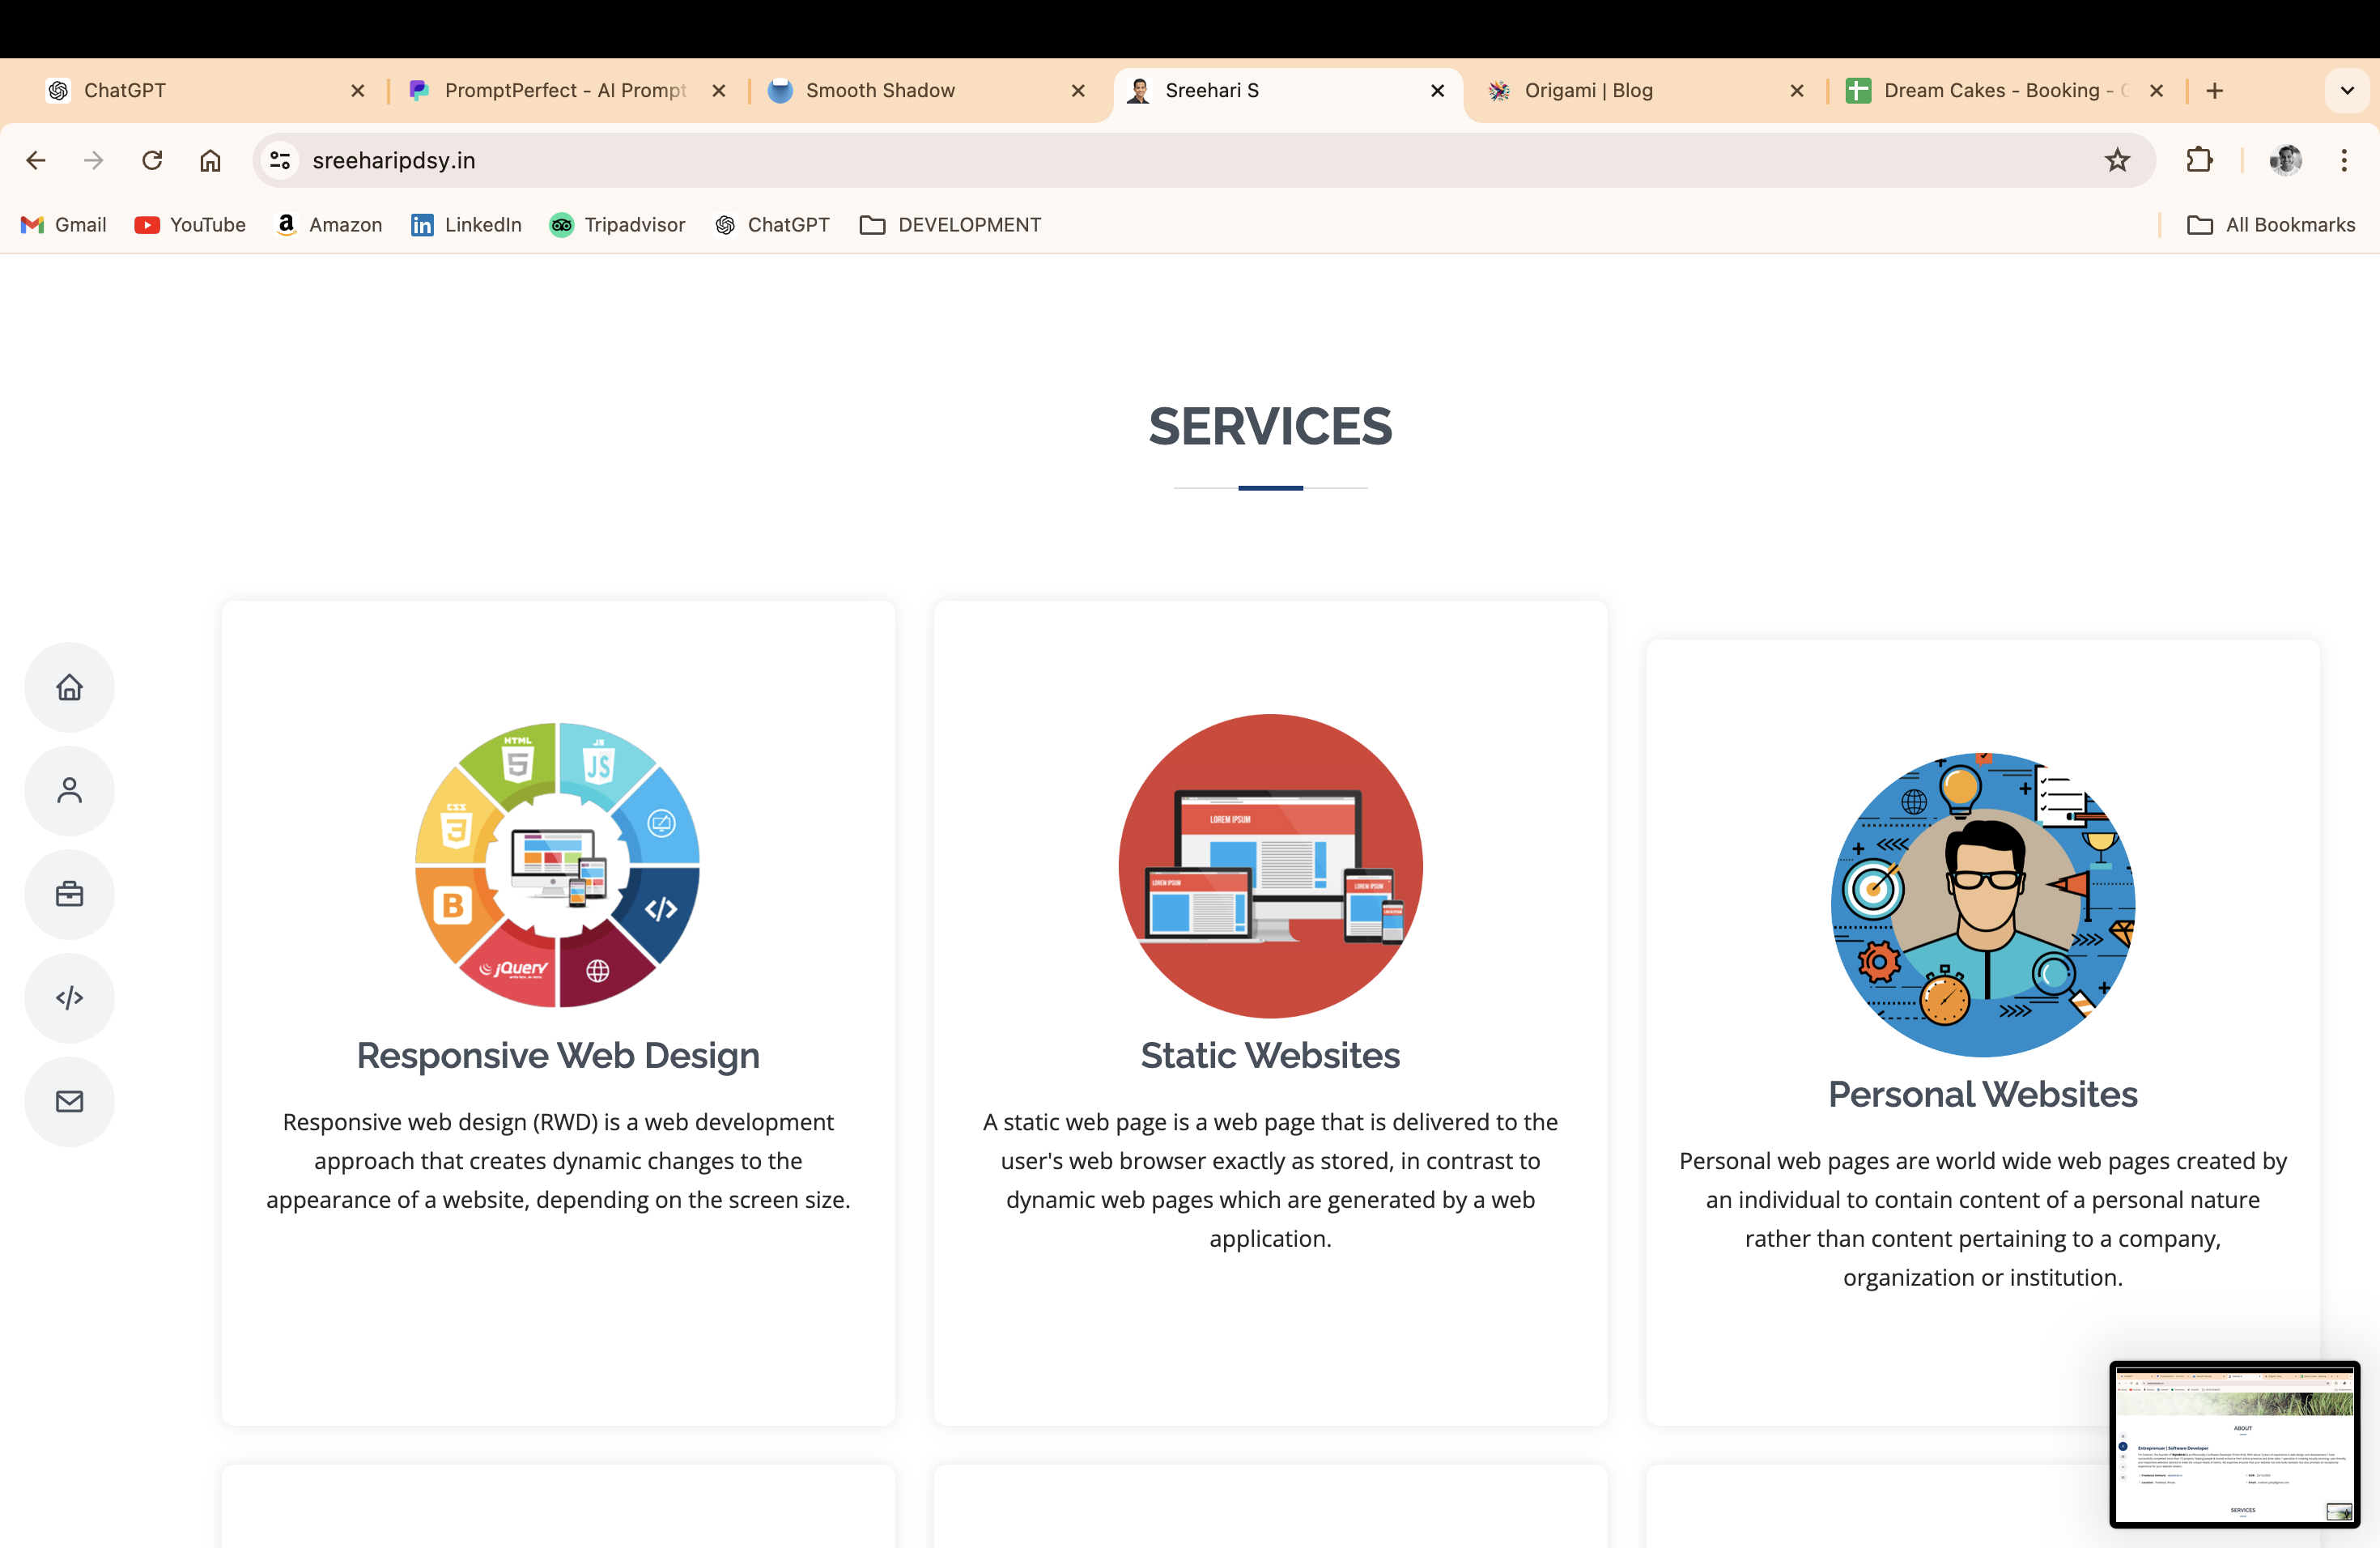The height and width of the screenshot is (1548, 2380).
Task: Click the envelope contact icon in sidebar
Action: (69, 1101)
